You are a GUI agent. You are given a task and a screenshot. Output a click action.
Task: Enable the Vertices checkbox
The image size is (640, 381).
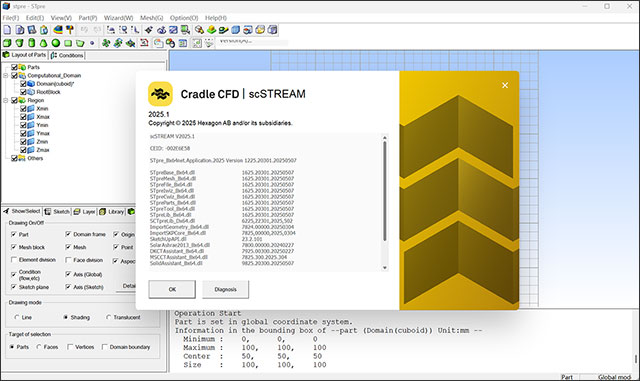[x=70, y=347]
